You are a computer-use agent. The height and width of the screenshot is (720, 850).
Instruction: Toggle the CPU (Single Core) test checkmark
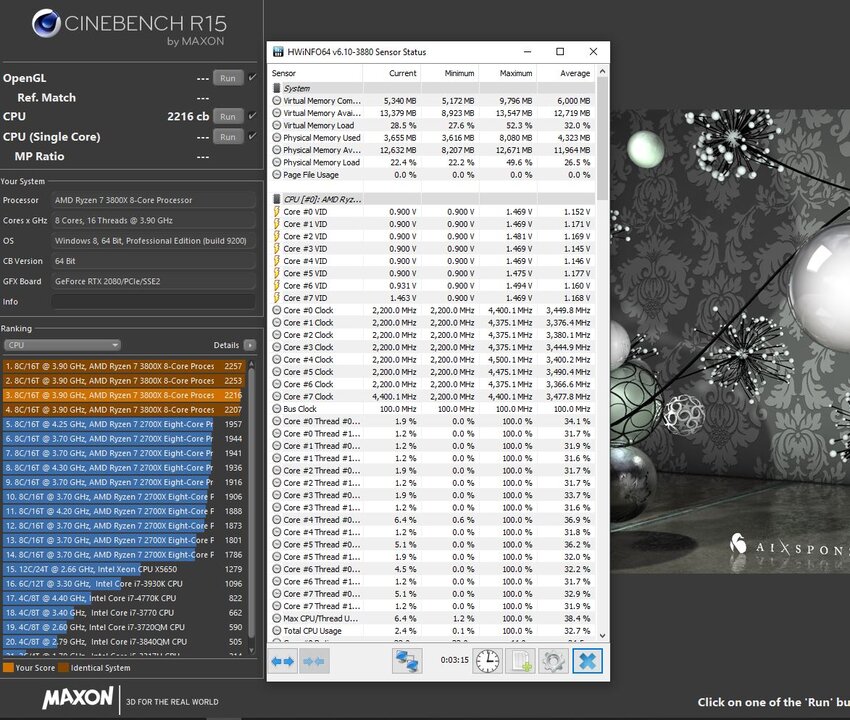click(x=252, y=136)
